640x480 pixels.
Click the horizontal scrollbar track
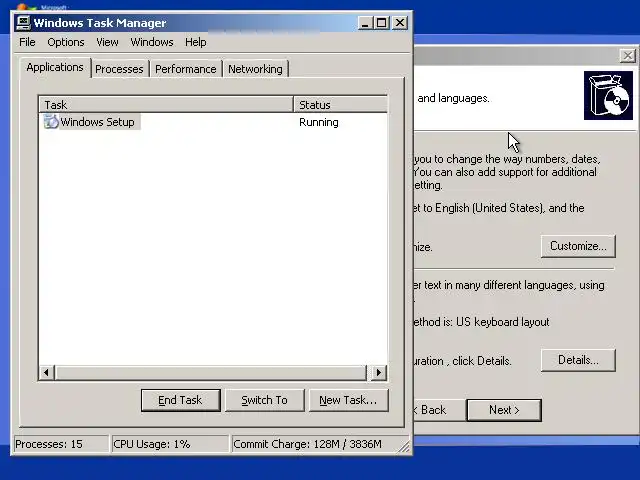[x=211, y=372]
